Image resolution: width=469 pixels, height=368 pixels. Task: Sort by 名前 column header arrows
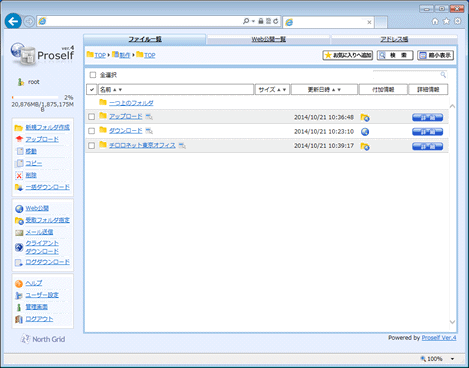pos(117,90)
